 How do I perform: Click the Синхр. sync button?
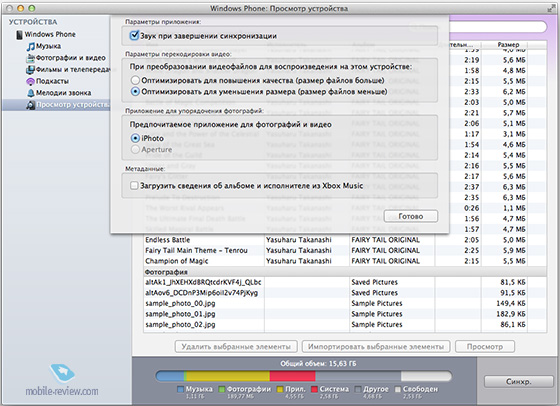519,381
